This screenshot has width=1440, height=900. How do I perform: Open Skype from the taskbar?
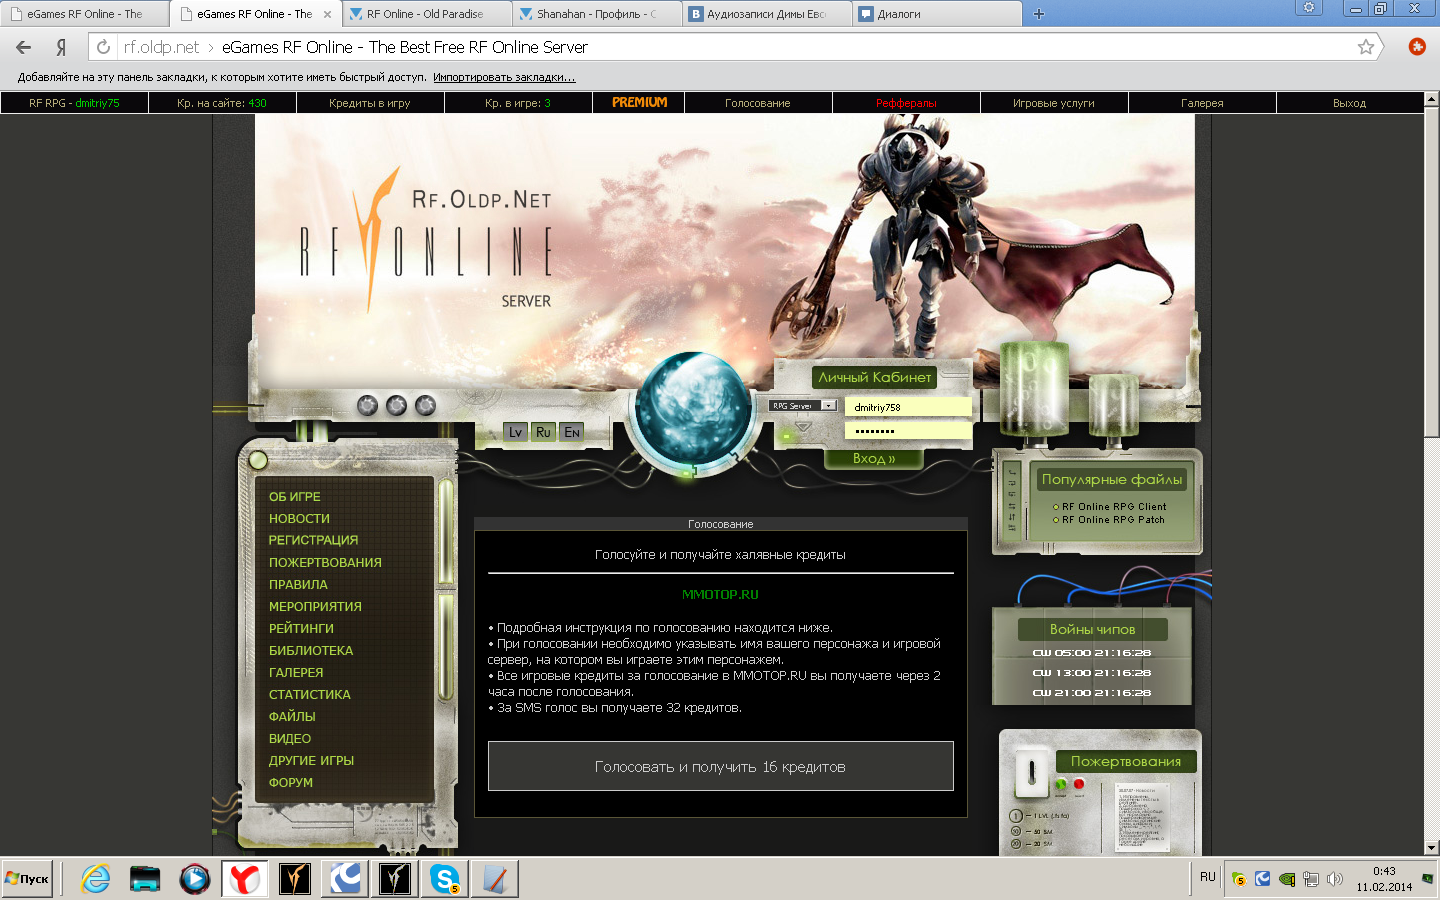445,879
